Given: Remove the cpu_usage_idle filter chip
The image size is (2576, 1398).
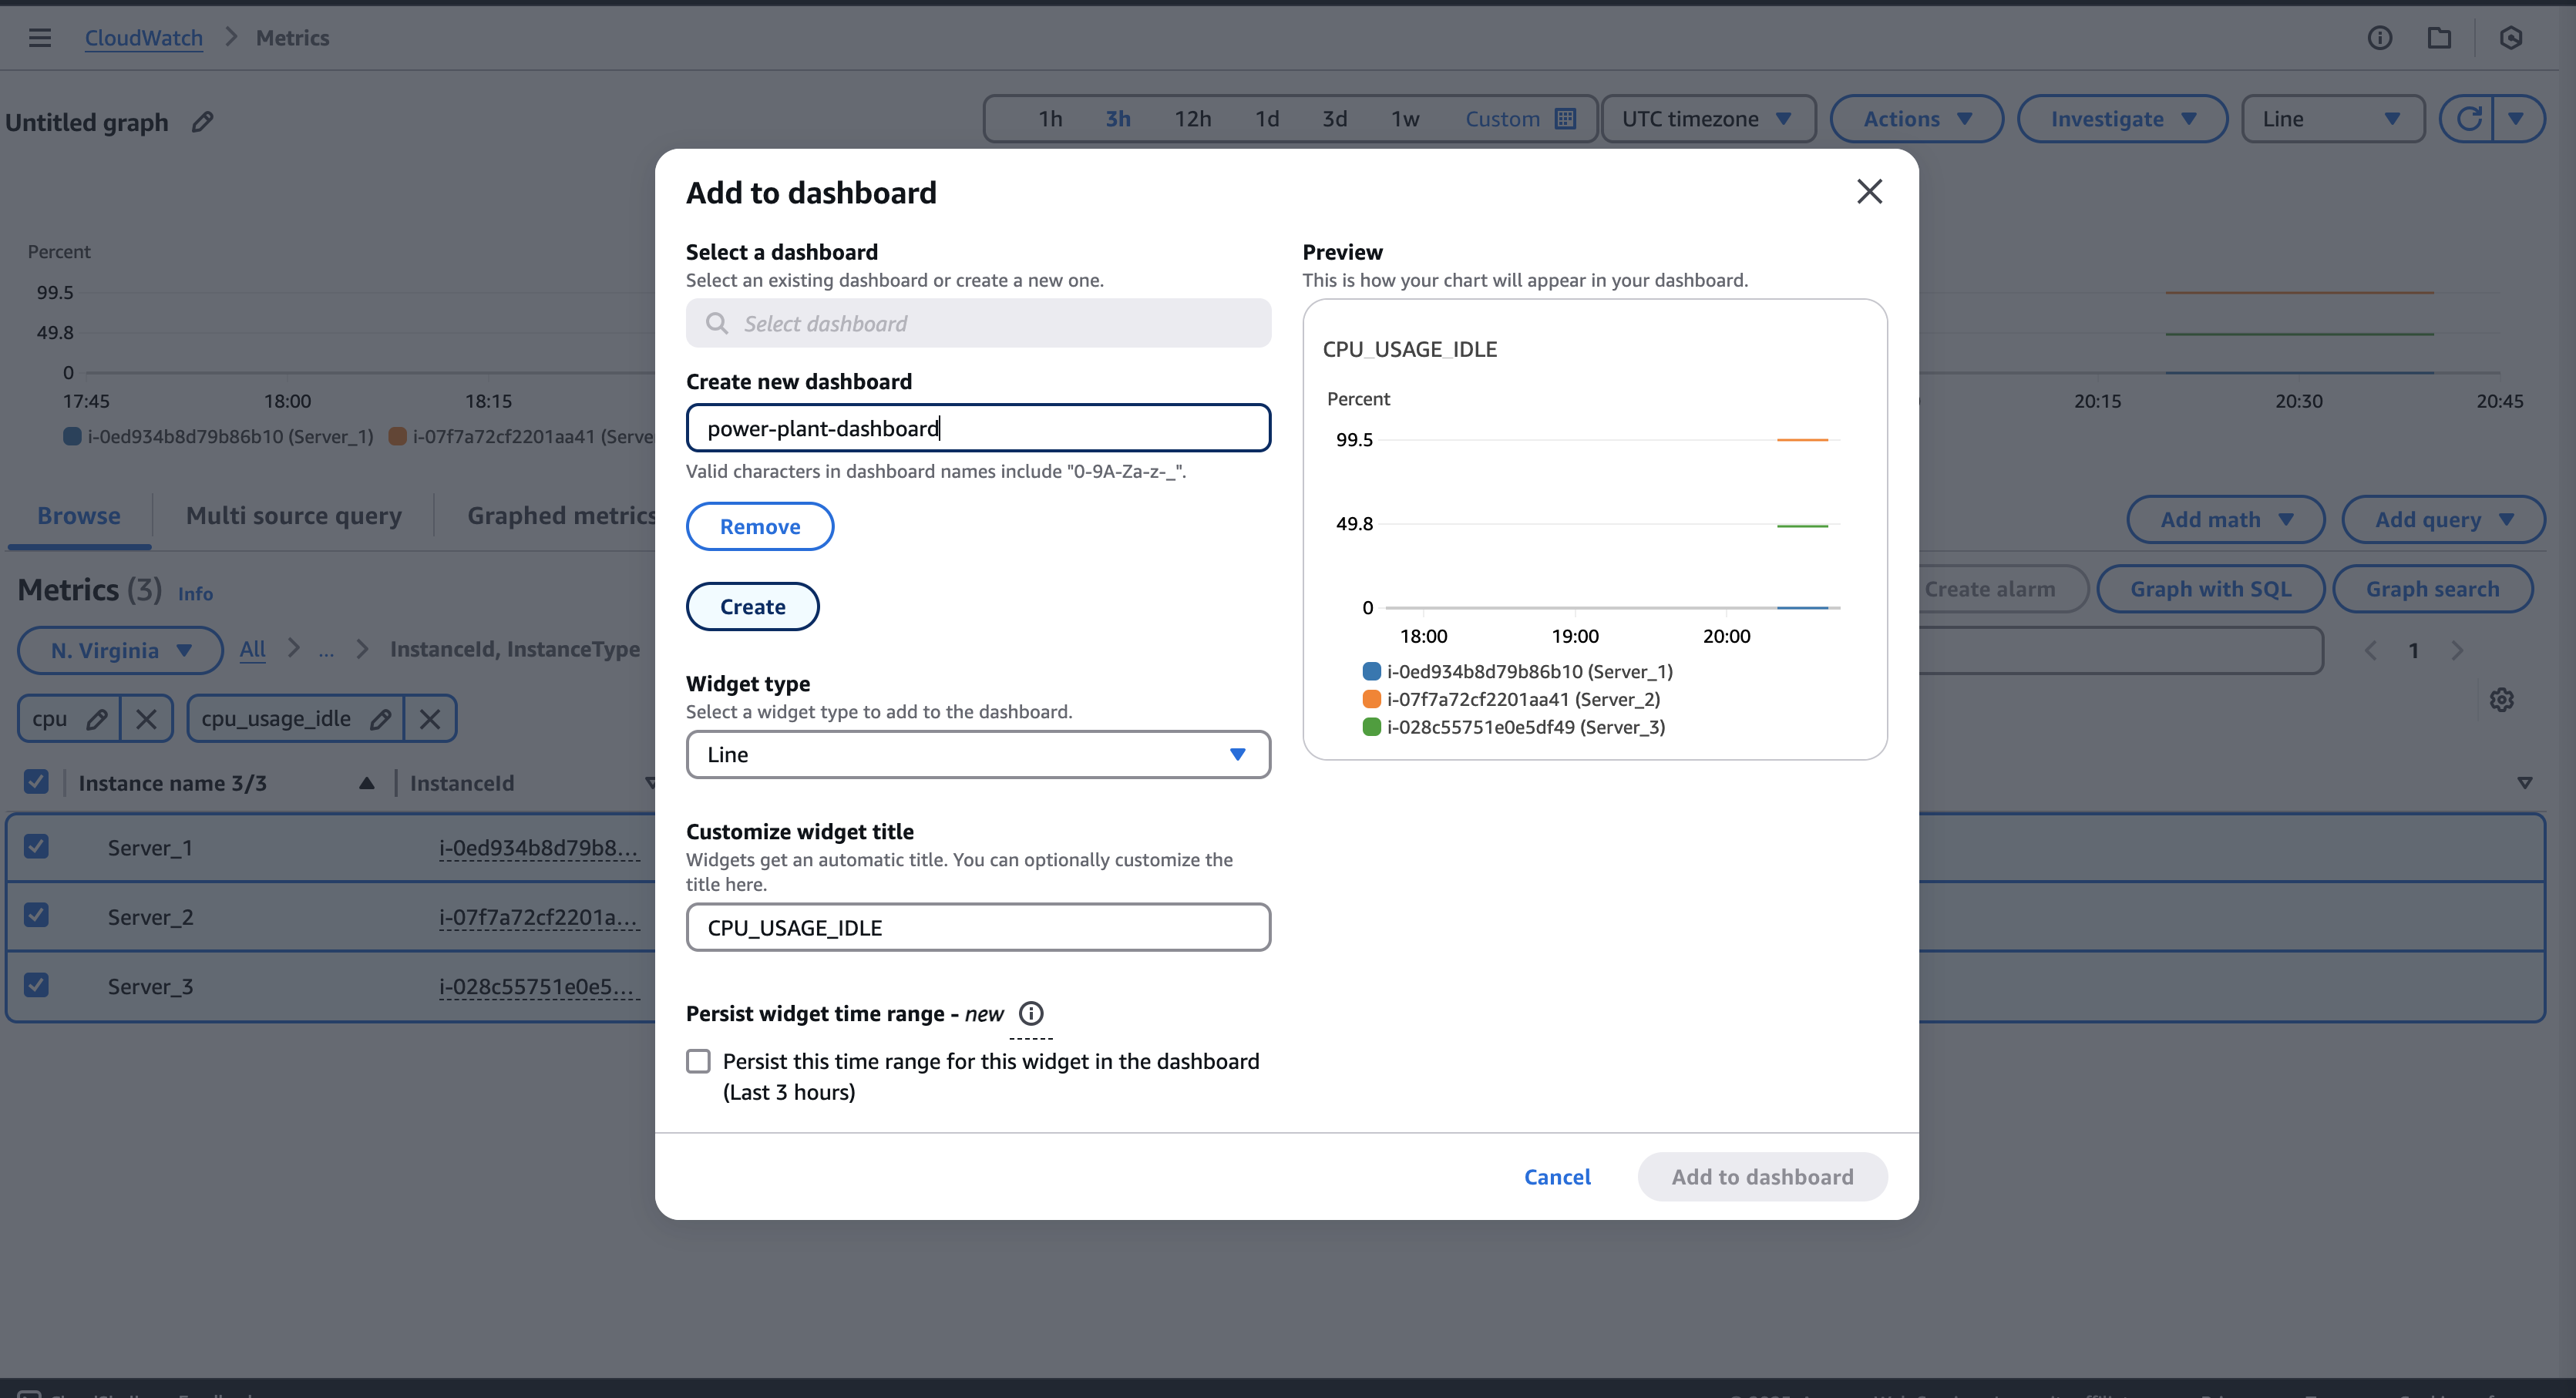Looking at the screenshot, I should point(430,718).
